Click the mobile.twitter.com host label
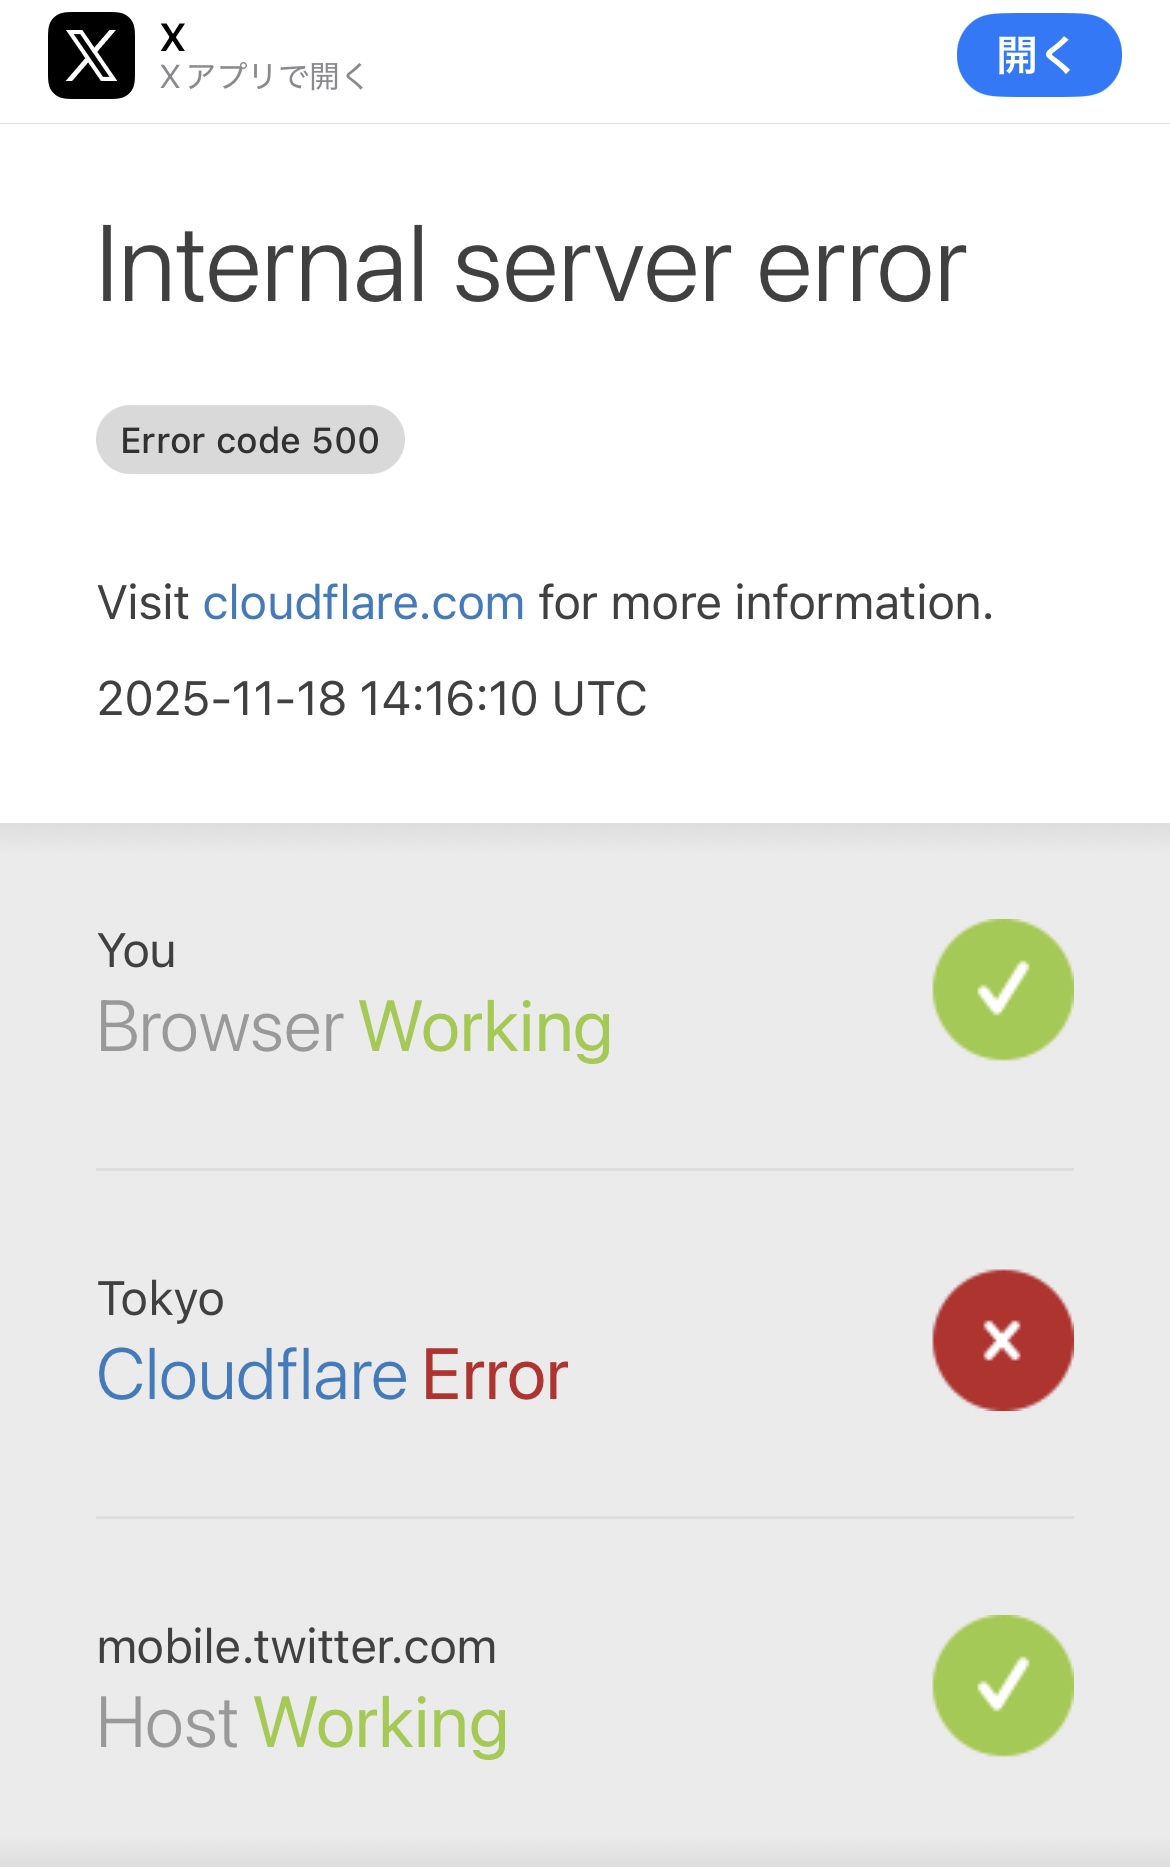Screen dimensions: 1170x1867 tap(296, 1647)
